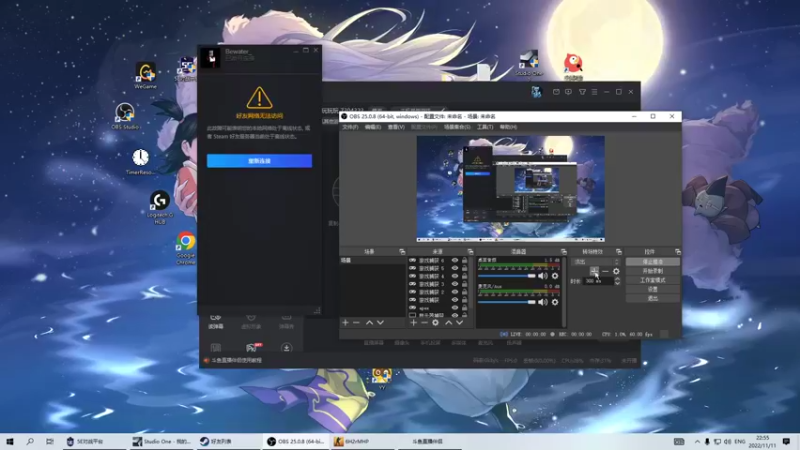
Task: Open Logitech G HUB desktop shortcut
Action: [x=160, y=207]
